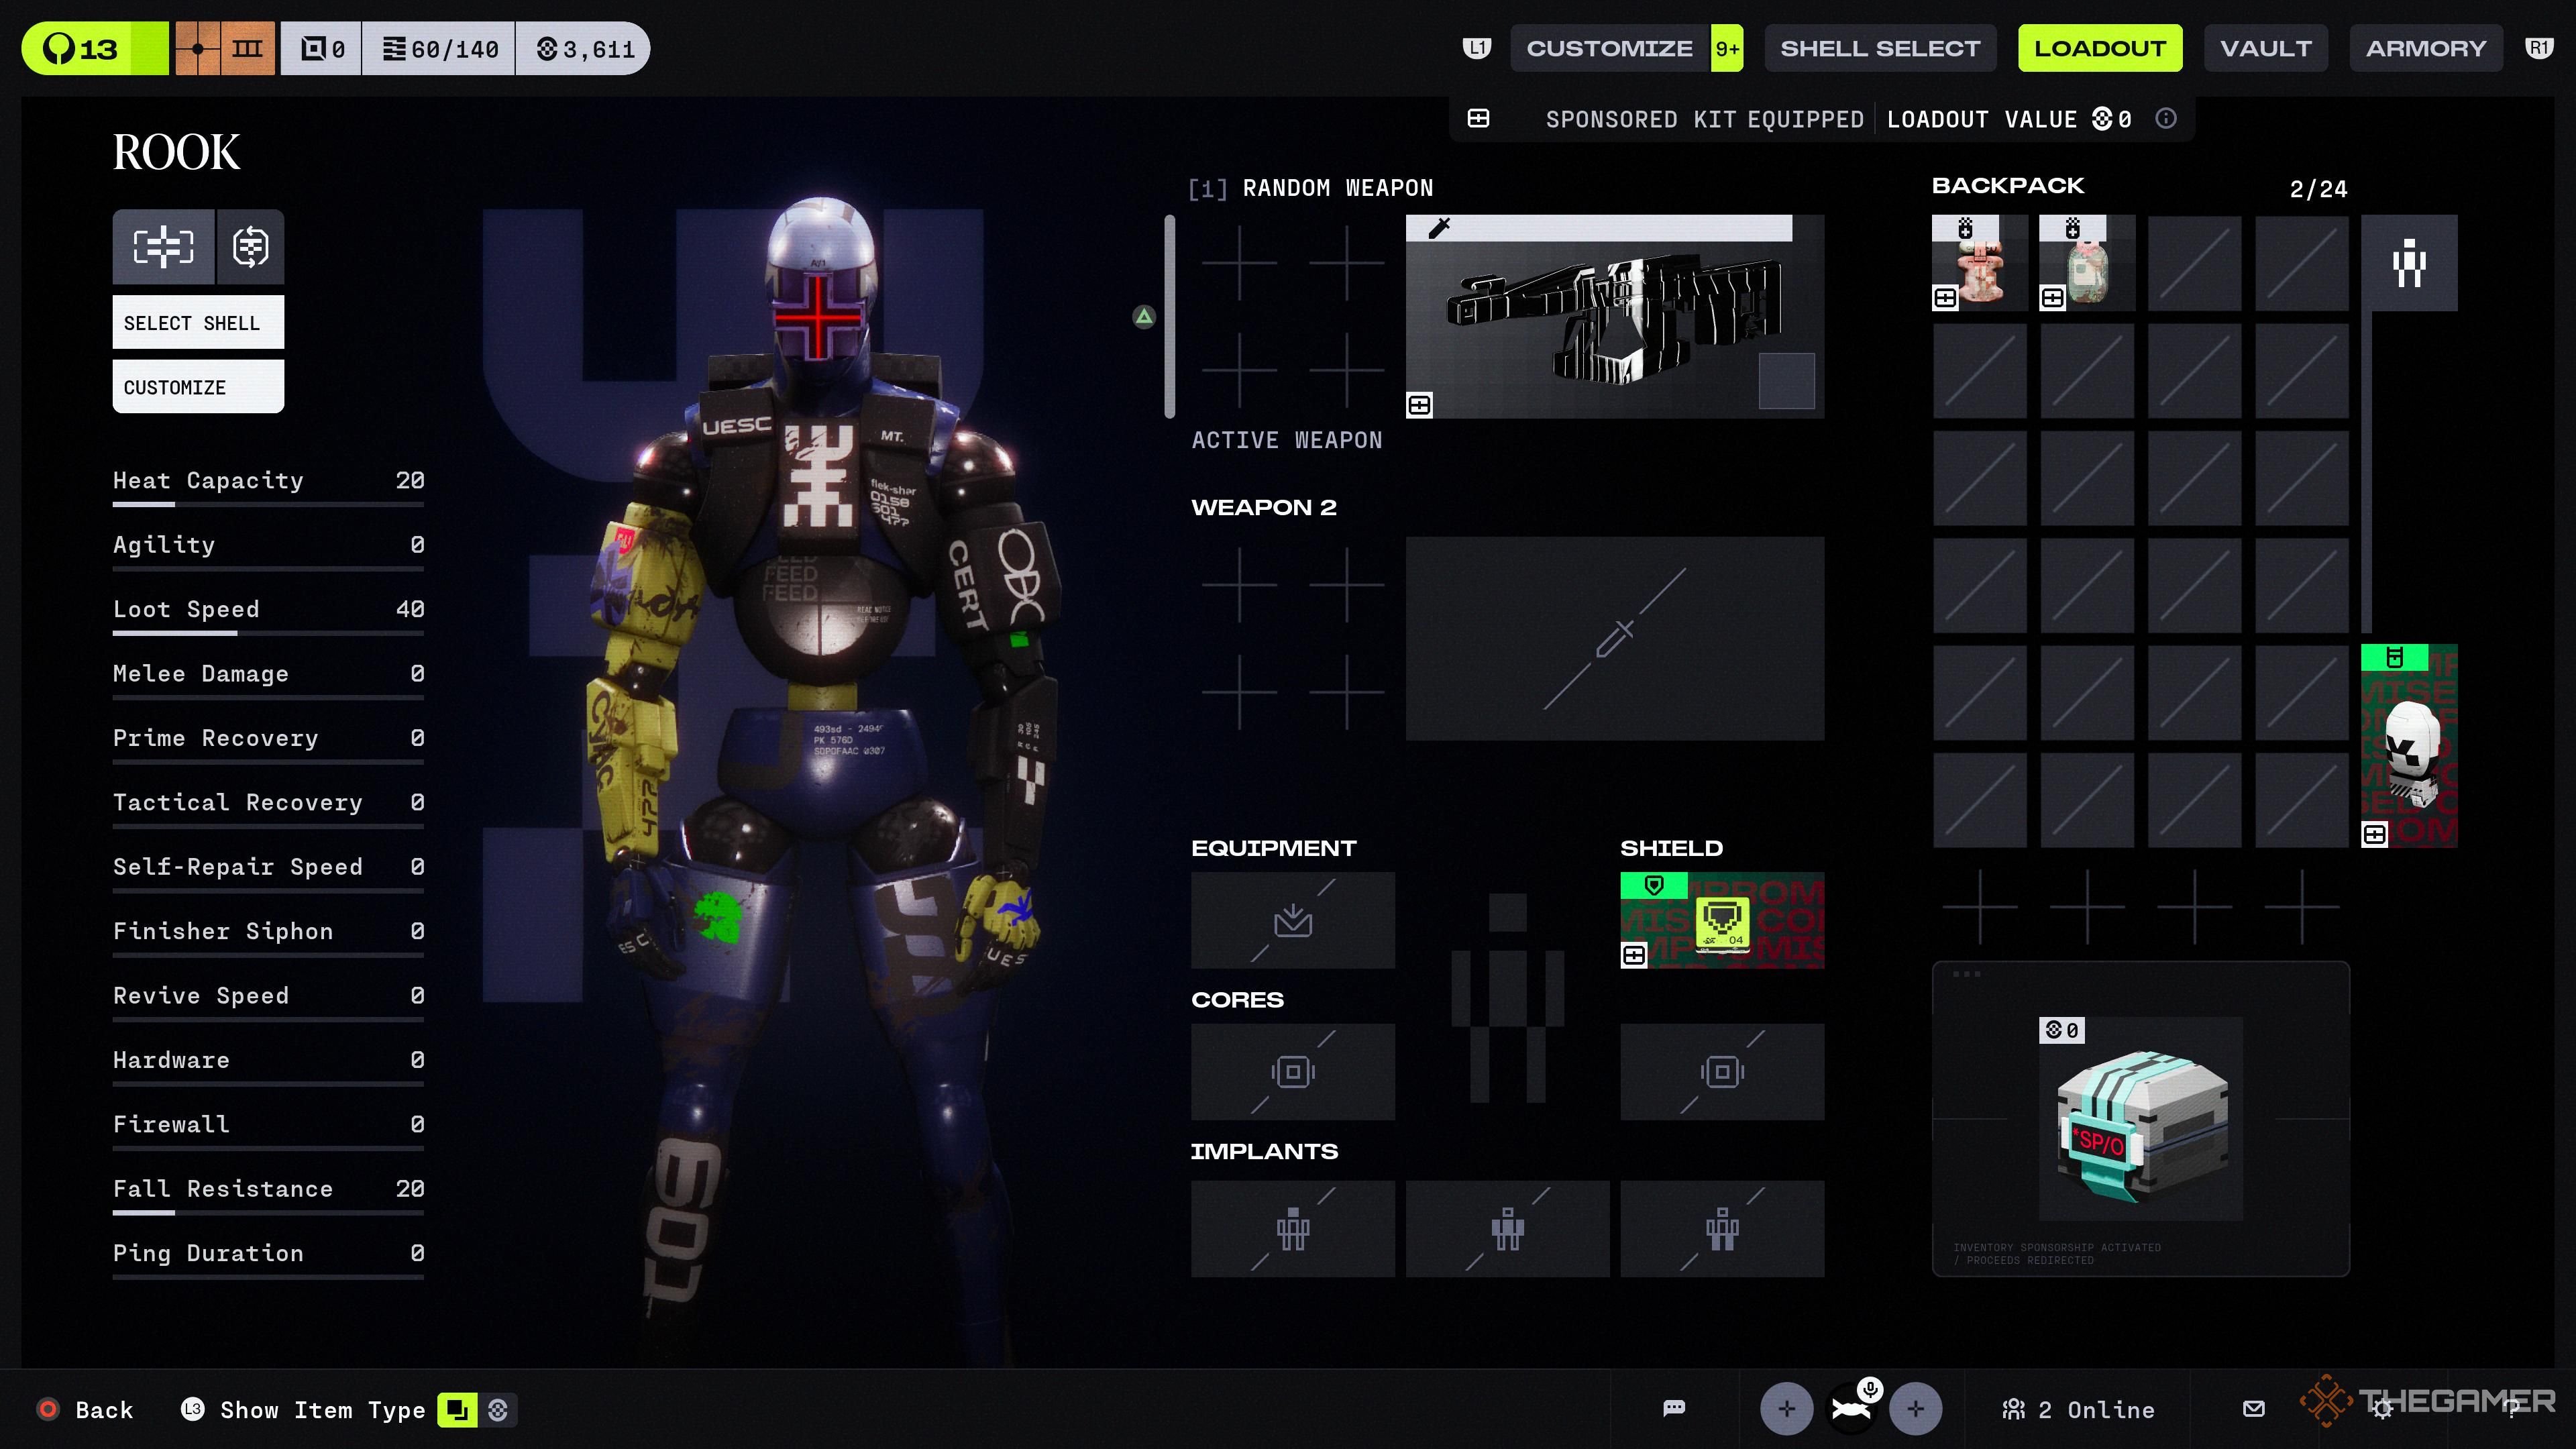This screenshot has height=1449, width=2576.
Task: Switch to the Vault tab
Action: [x=2265, y=48]
